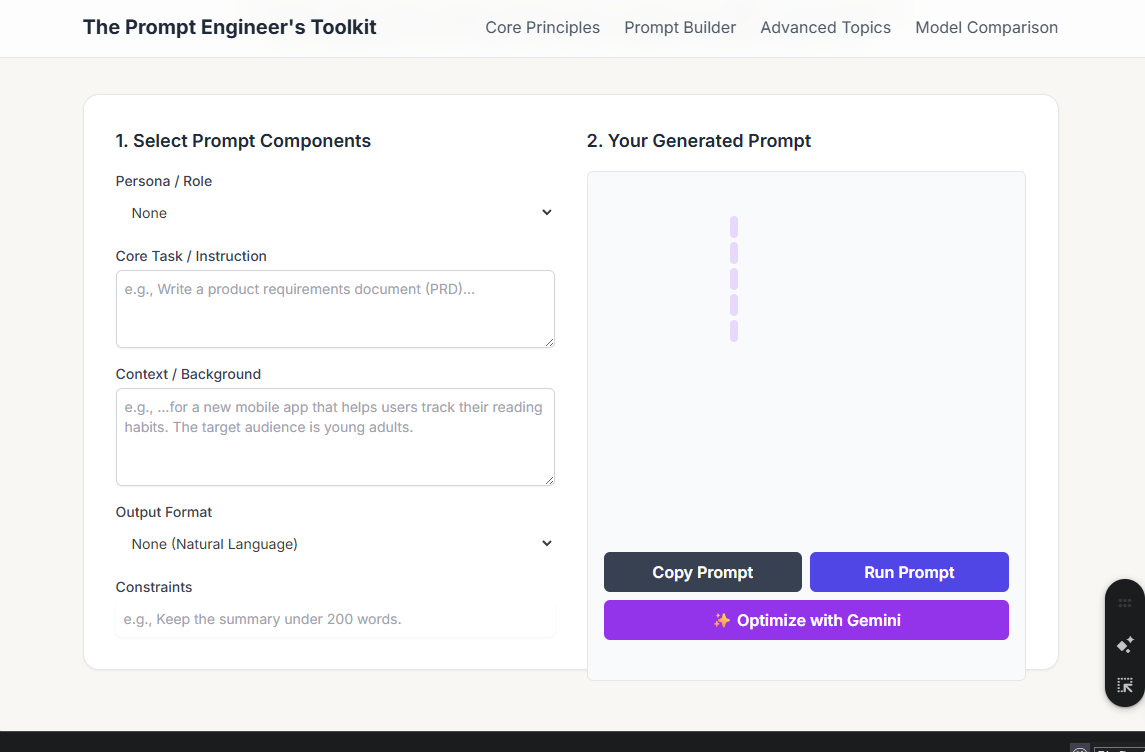Expand the Persona / Role dropdown

tap(335, 213)
